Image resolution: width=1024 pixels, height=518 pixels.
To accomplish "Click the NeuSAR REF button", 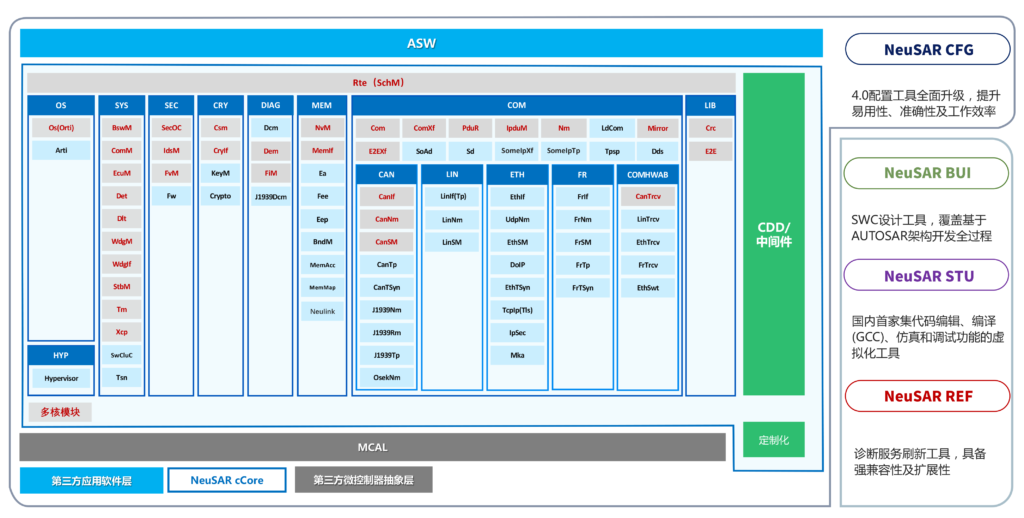I will tap(928, 396).
